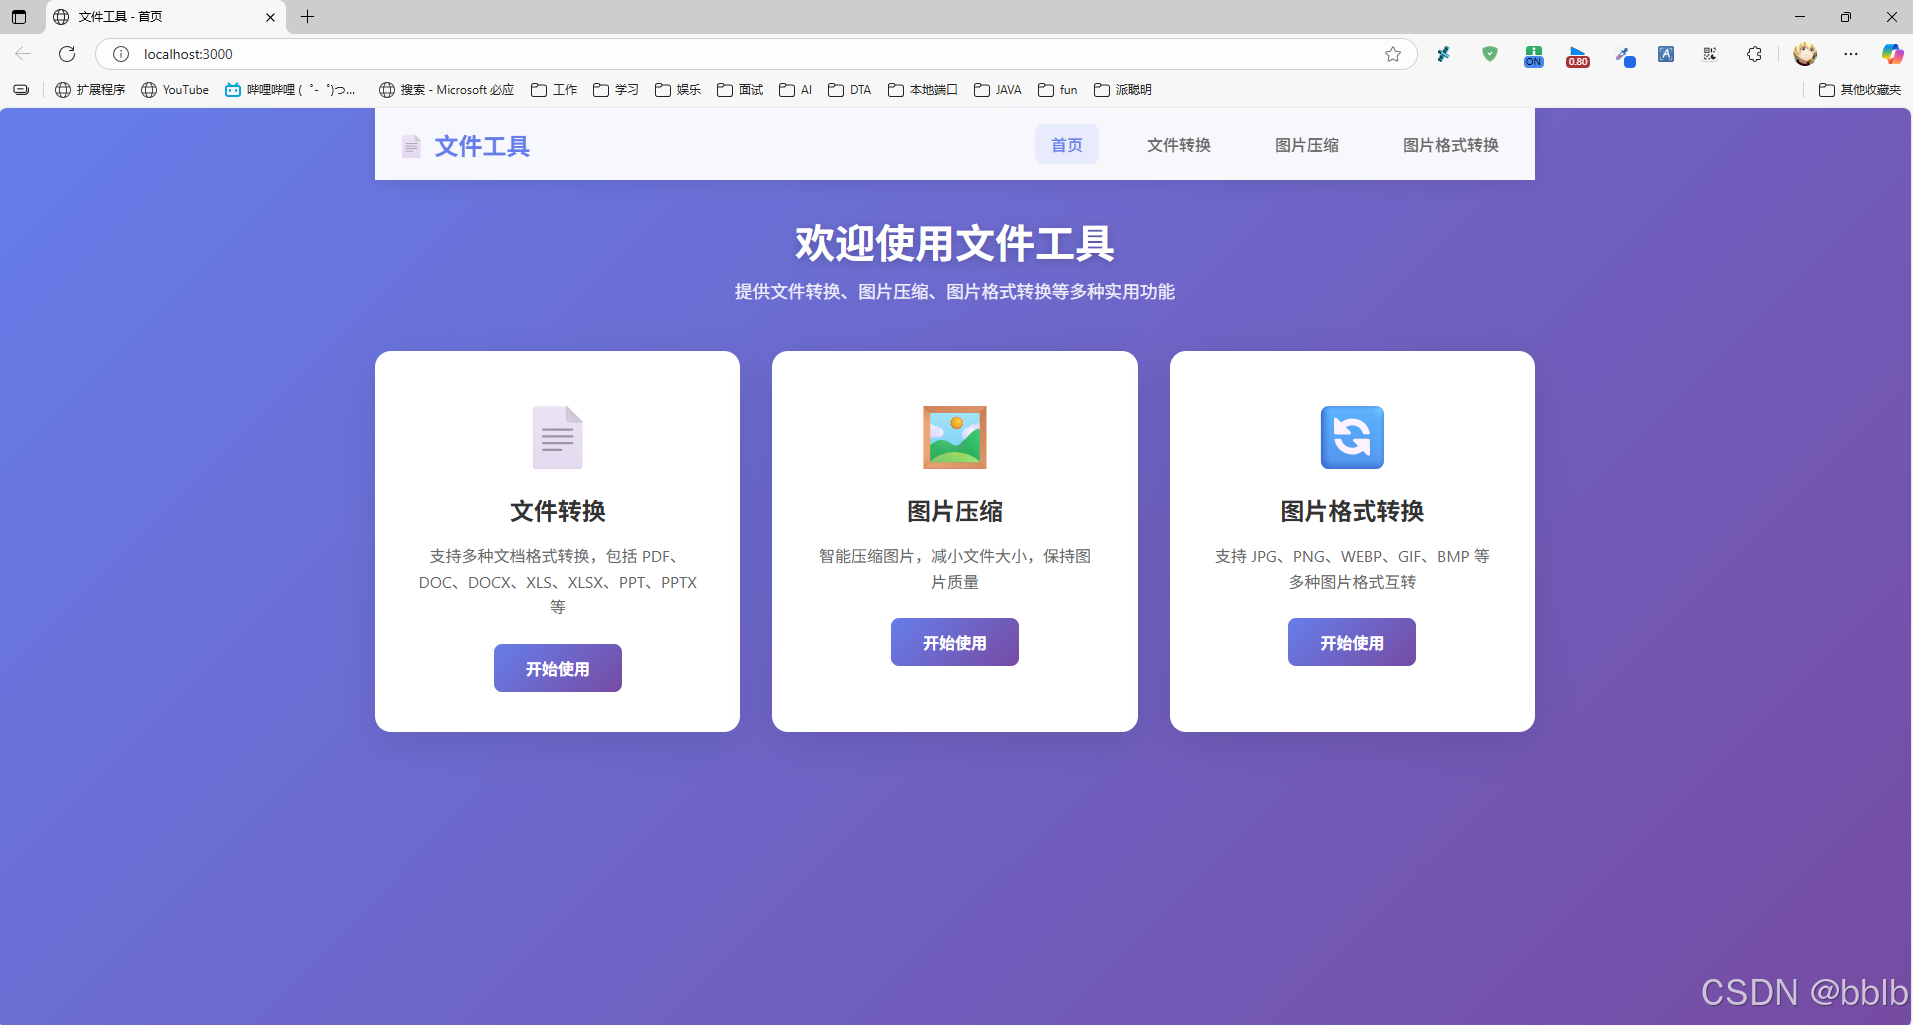
Task: Click 开始使用 under 文件转换
Action: [557, 667]
